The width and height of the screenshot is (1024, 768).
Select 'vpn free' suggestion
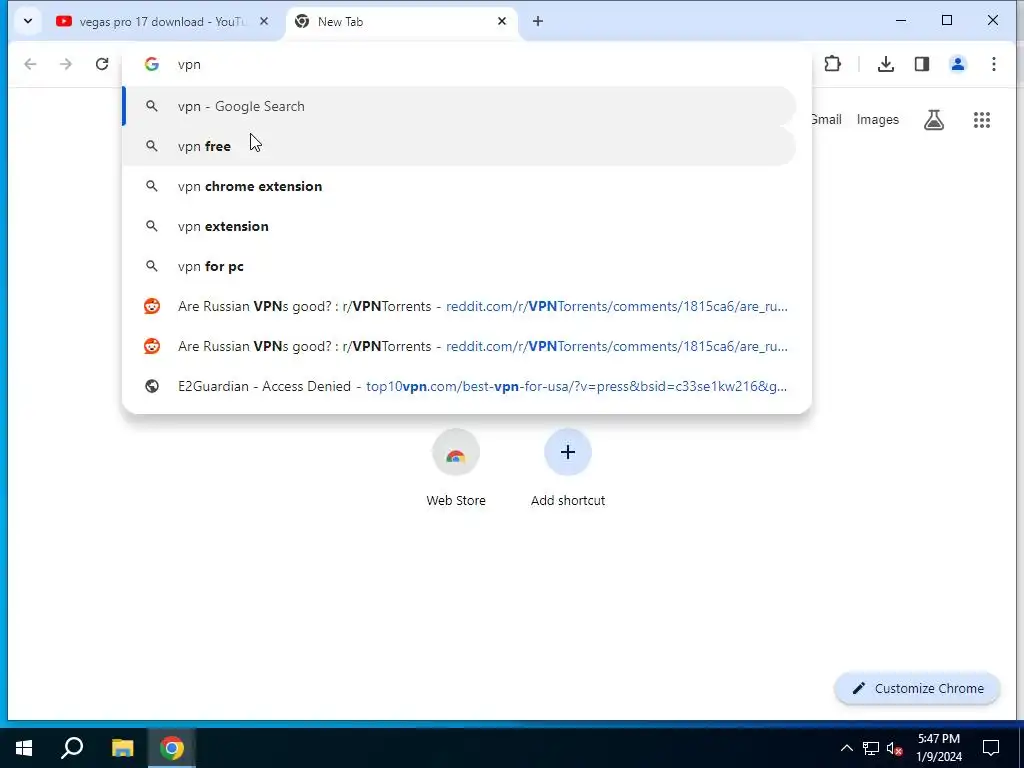[x=460, y=146]
